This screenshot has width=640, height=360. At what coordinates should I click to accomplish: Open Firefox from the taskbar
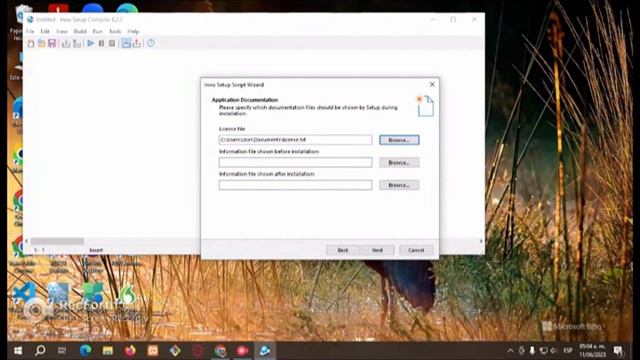point(130,351)
